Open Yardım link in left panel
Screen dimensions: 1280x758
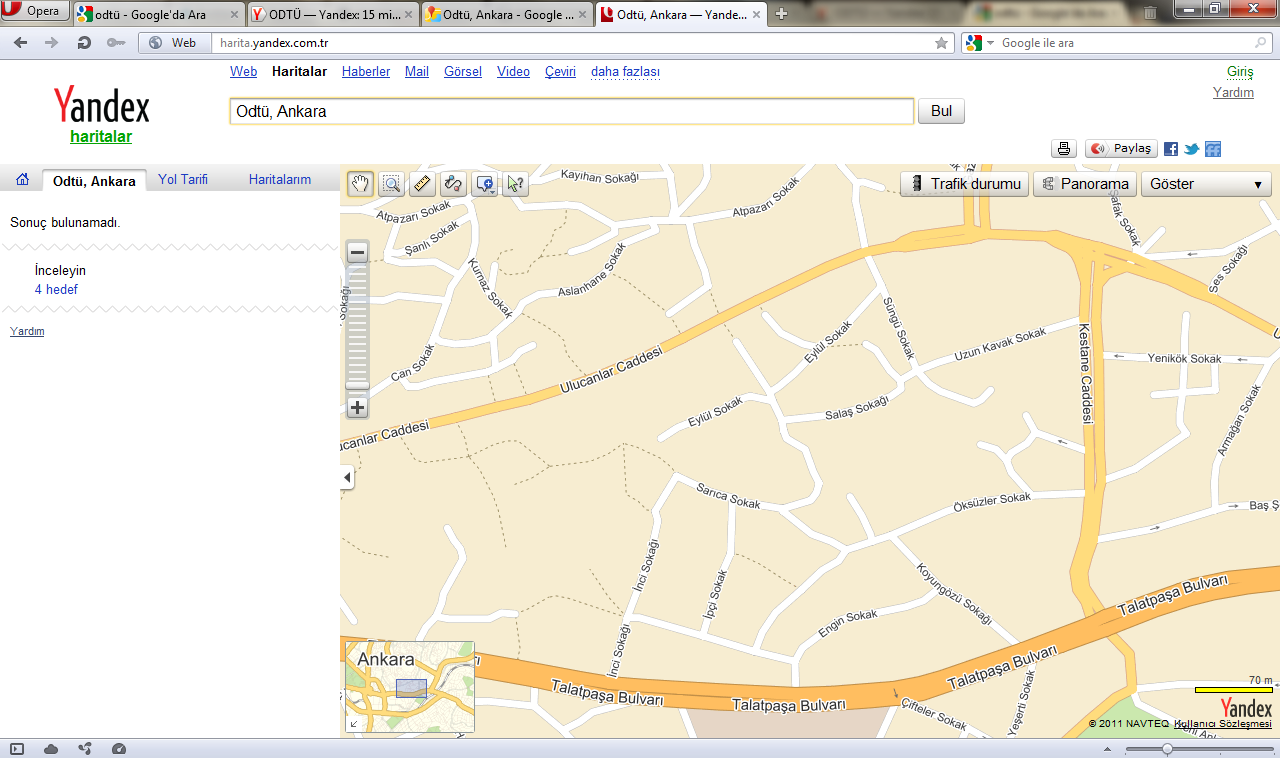click(27, 331)
